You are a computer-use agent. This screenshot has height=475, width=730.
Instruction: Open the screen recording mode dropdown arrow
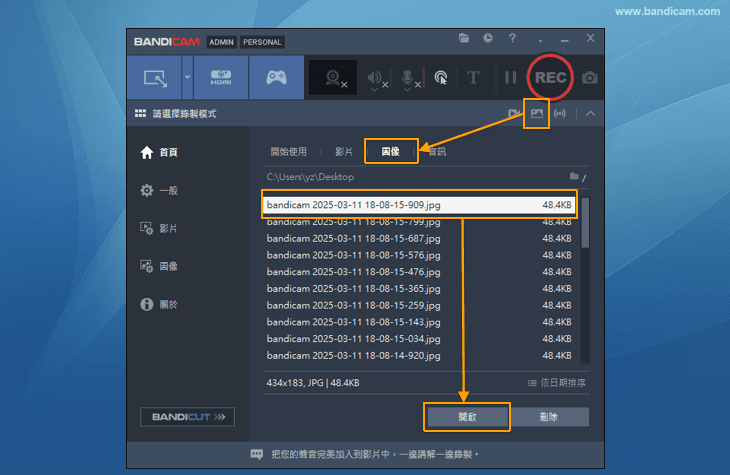(x=187, y=78)
